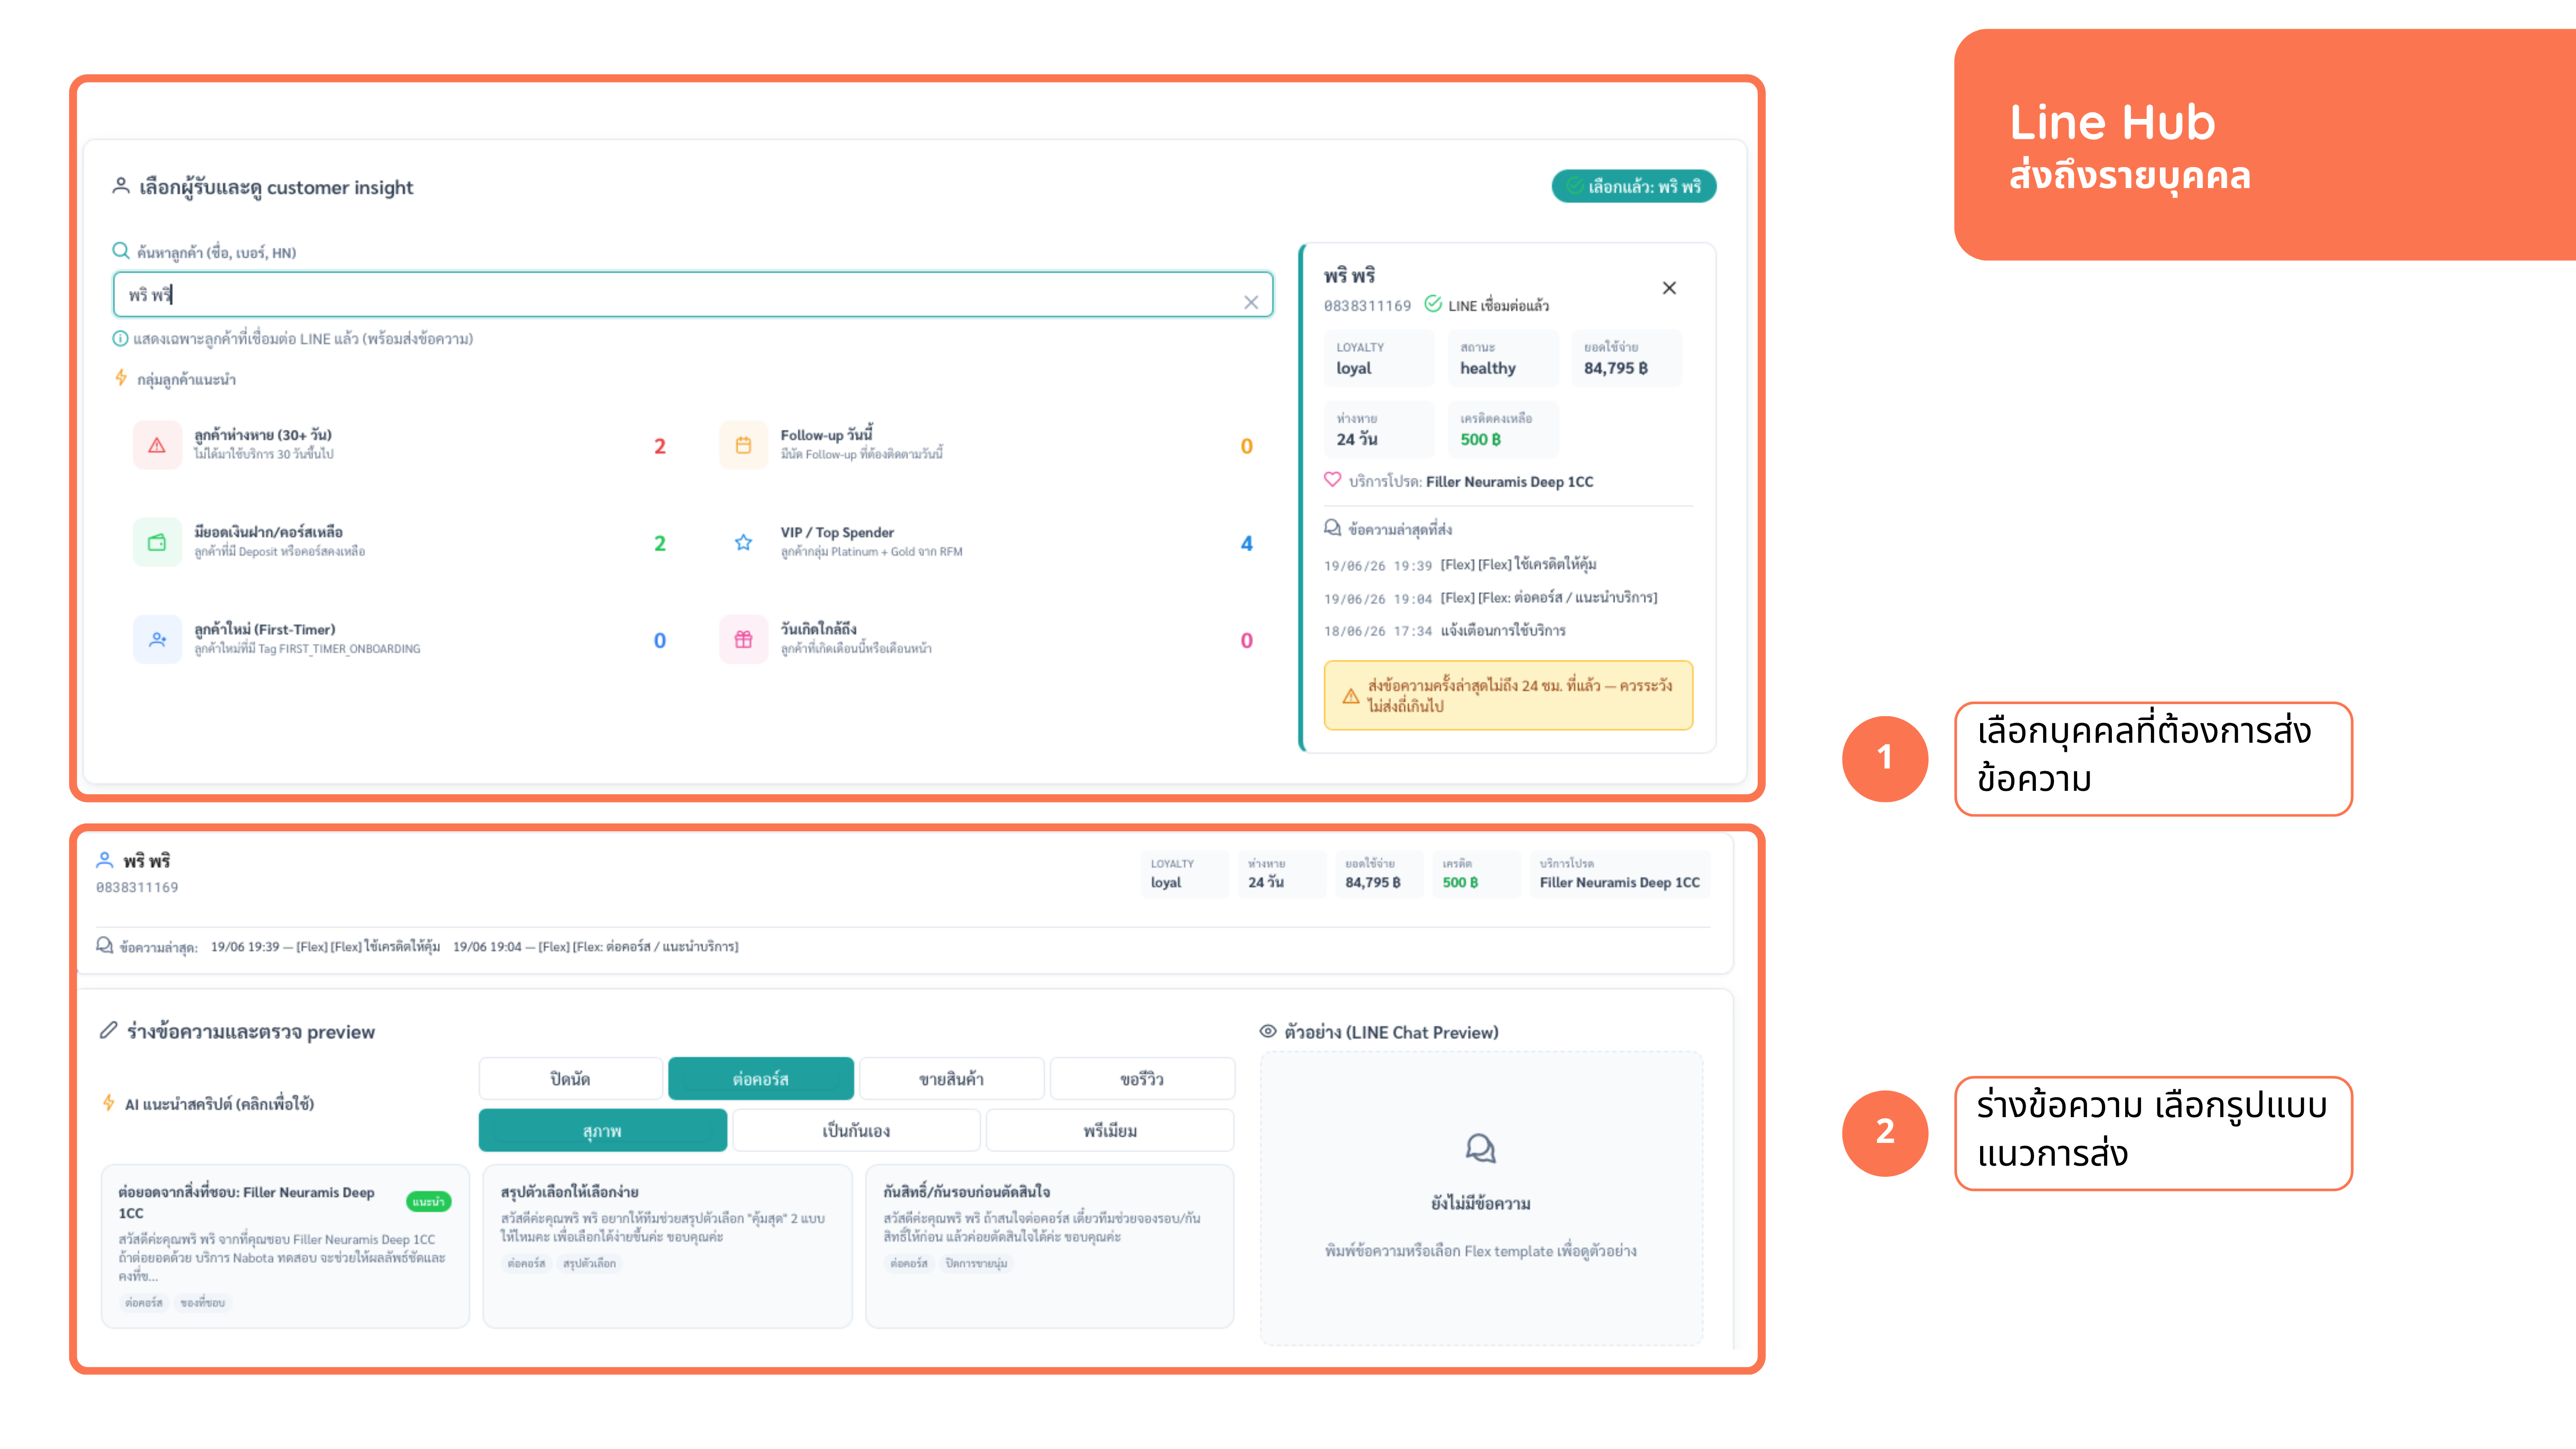This screenshot has height=1449, width=2576.
Task: Click the count 2 next to ลูกค้าห่างหาย
Action: [659, 446]
